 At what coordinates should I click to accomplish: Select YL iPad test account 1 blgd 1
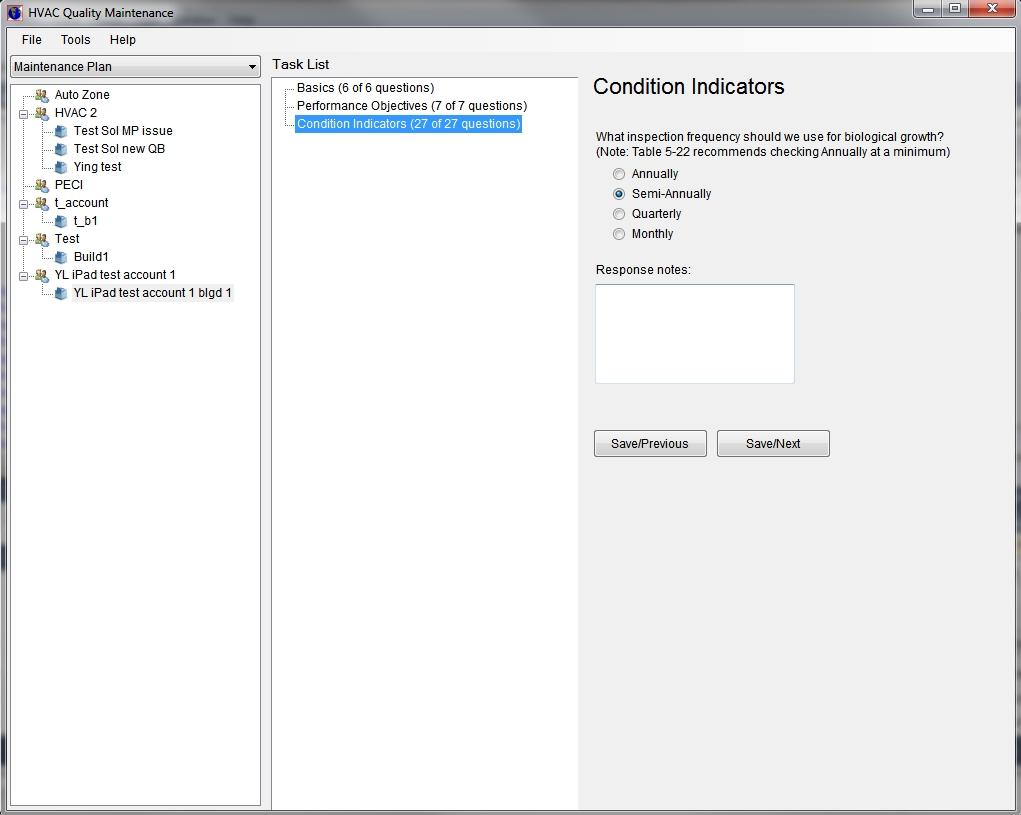[x=152, y=293]
